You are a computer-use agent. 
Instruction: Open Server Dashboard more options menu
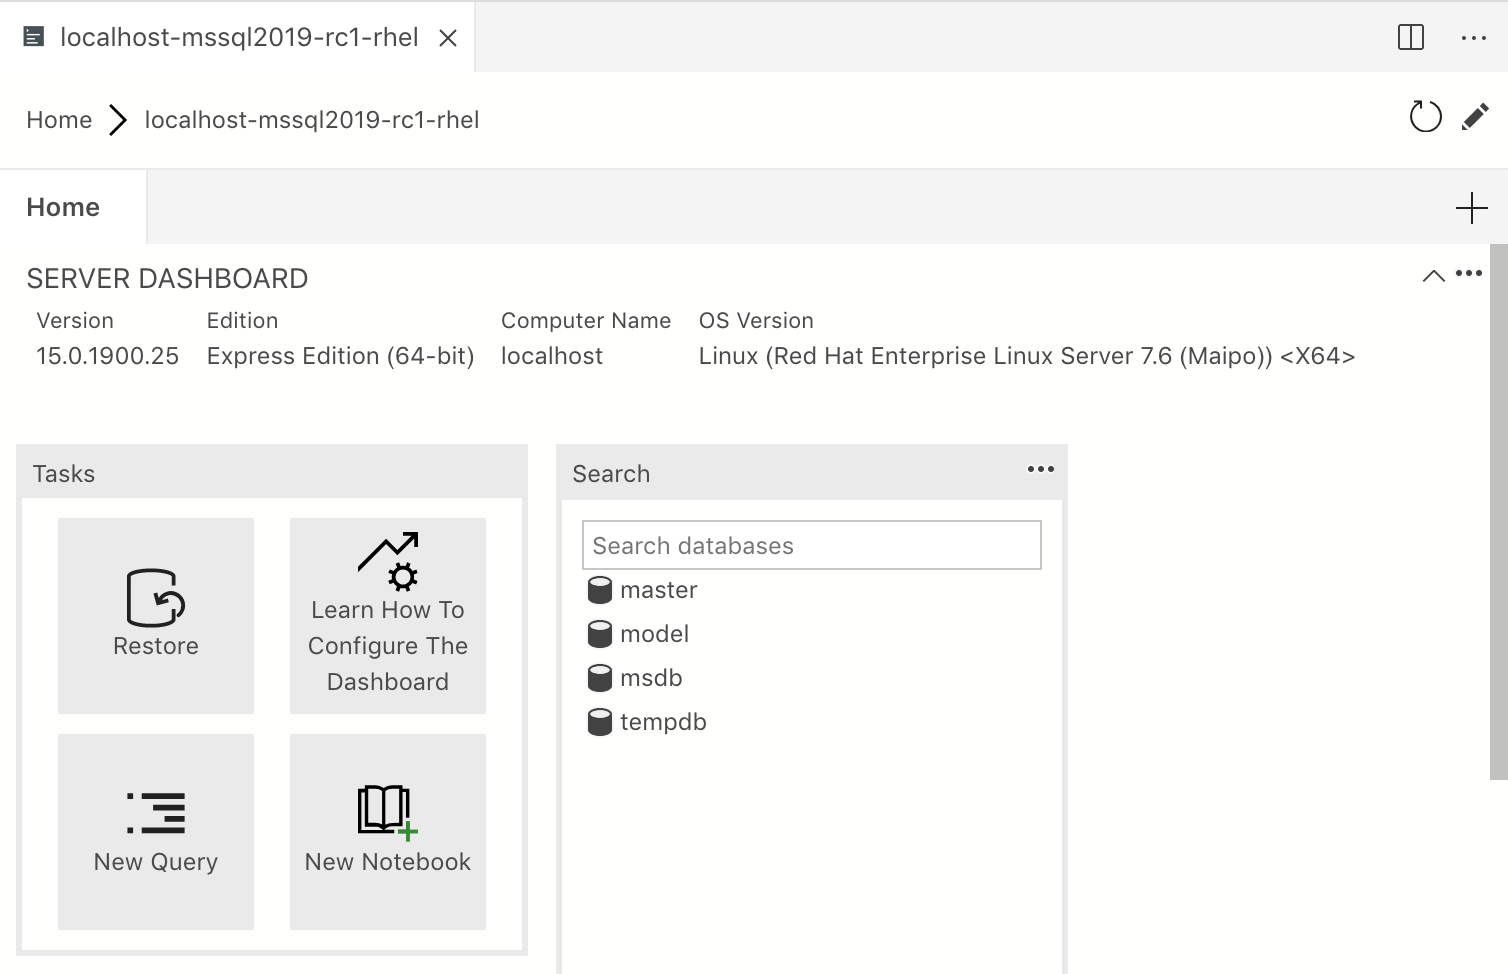coord(1469,273)
